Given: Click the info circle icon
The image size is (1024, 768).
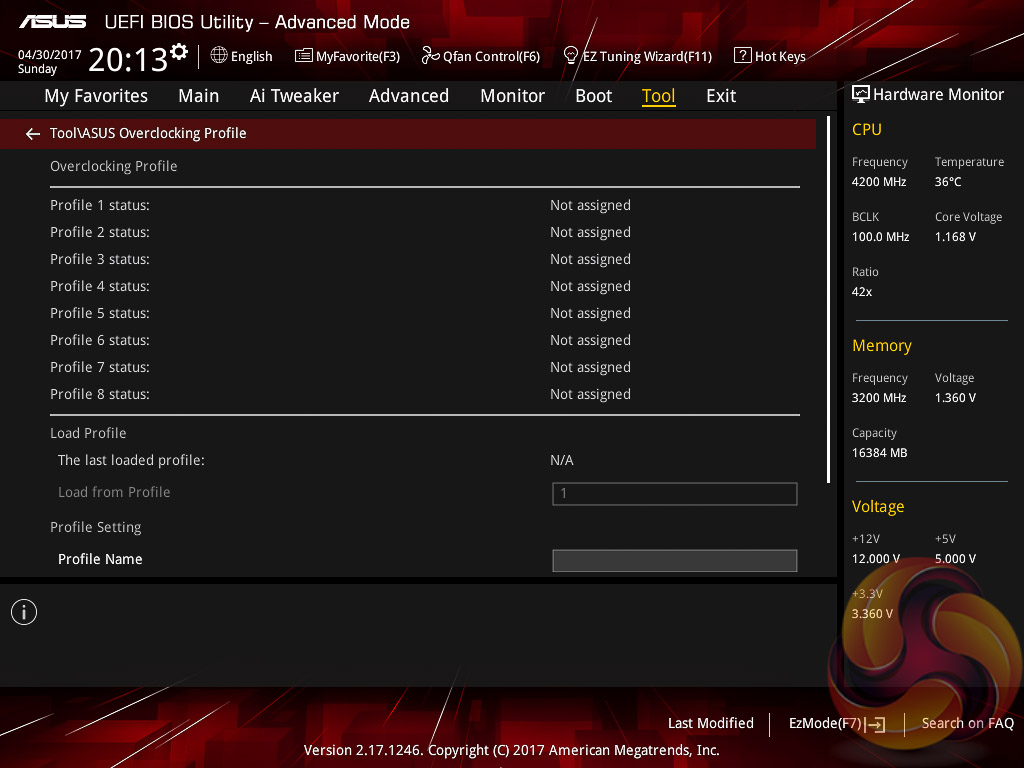Looking at the screenshot, I should 24,612.
